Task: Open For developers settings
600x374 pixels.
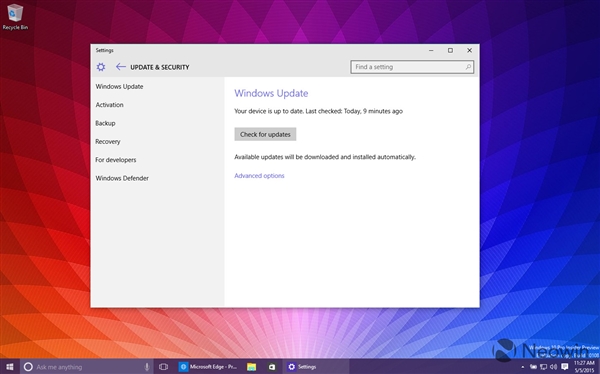Action: [x=116, y=160]
